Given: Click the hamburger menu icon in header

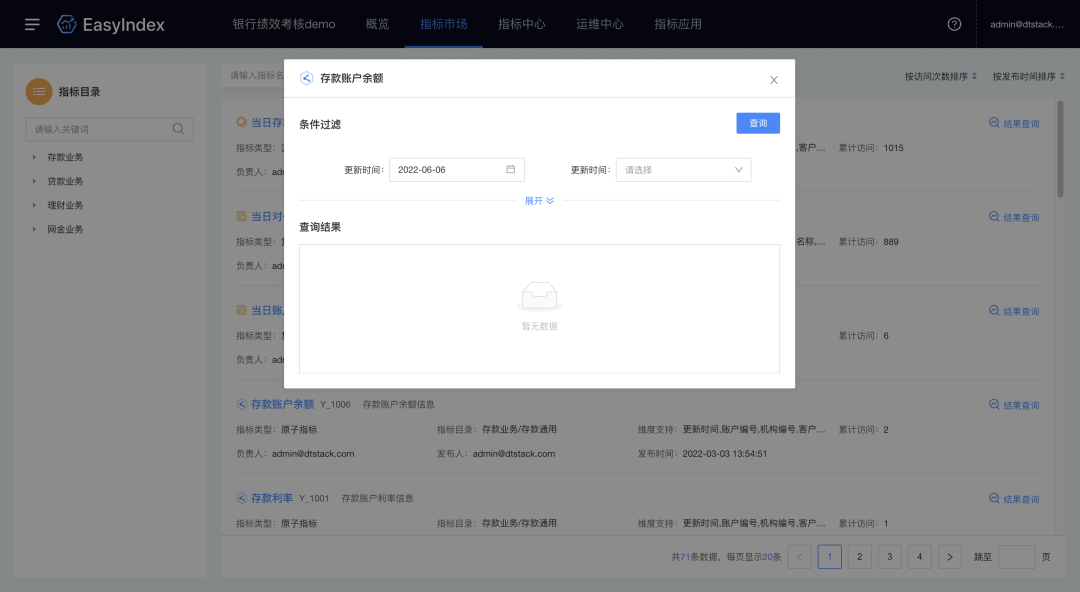Looking at the screenshot, I should tap(32, 24).
